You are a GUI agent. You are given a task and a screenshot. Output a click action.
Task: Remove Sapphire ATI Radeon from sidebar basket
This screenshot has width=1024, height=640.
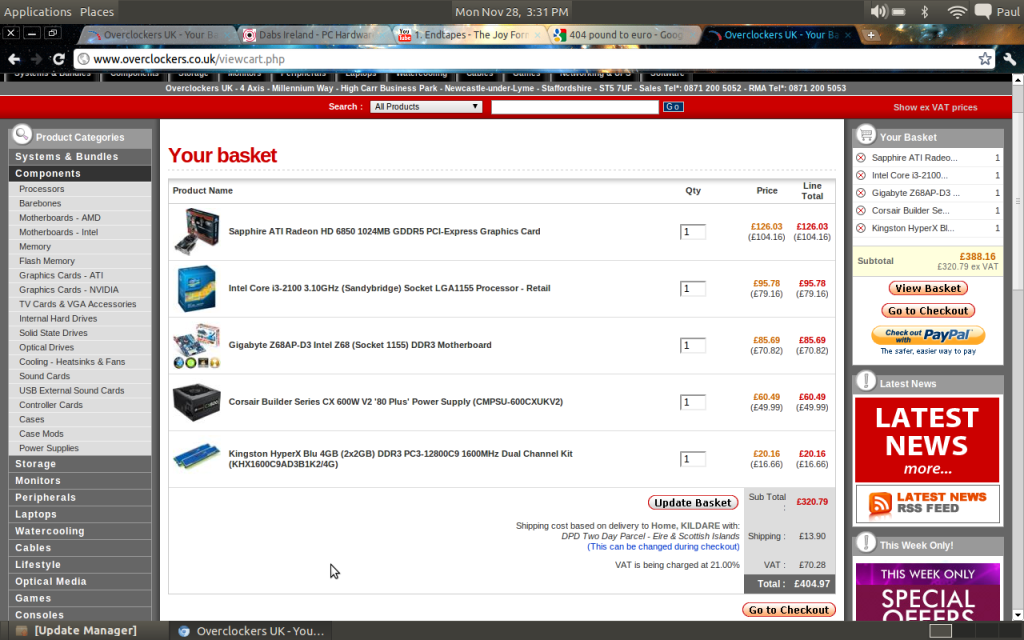tap(861, 158)
